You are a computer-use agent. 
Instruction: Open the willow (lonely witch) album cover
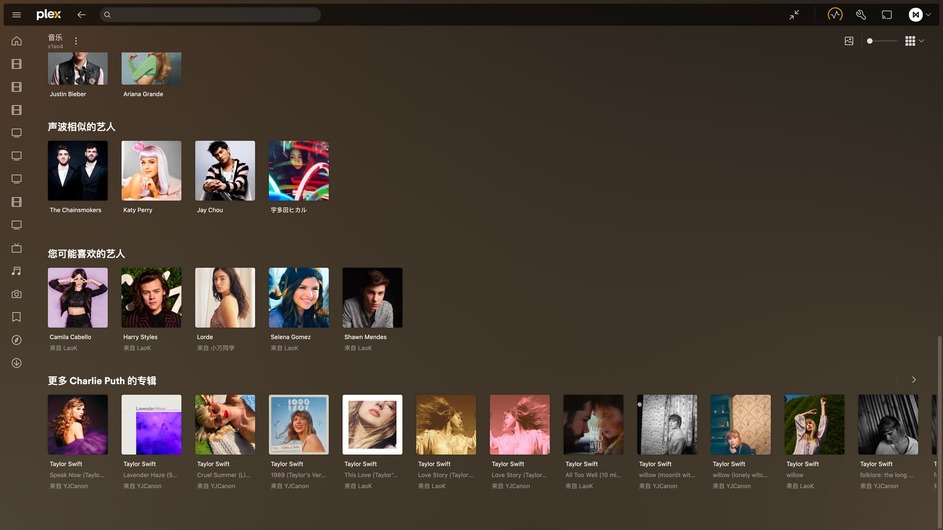click(x=740, y=424)
